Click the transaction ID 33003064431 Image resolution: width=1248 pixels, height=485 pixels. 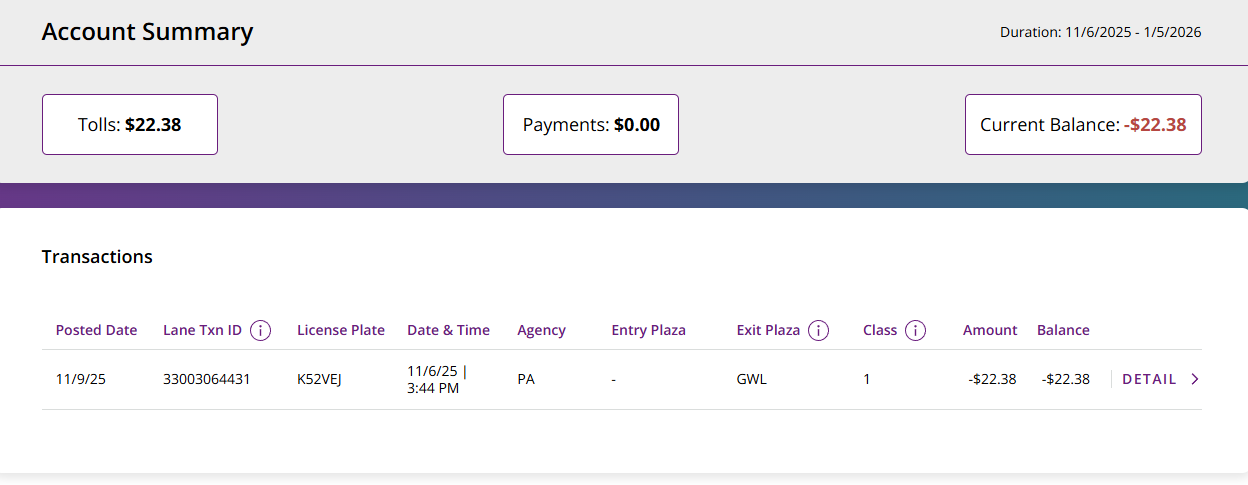[207, 380]
